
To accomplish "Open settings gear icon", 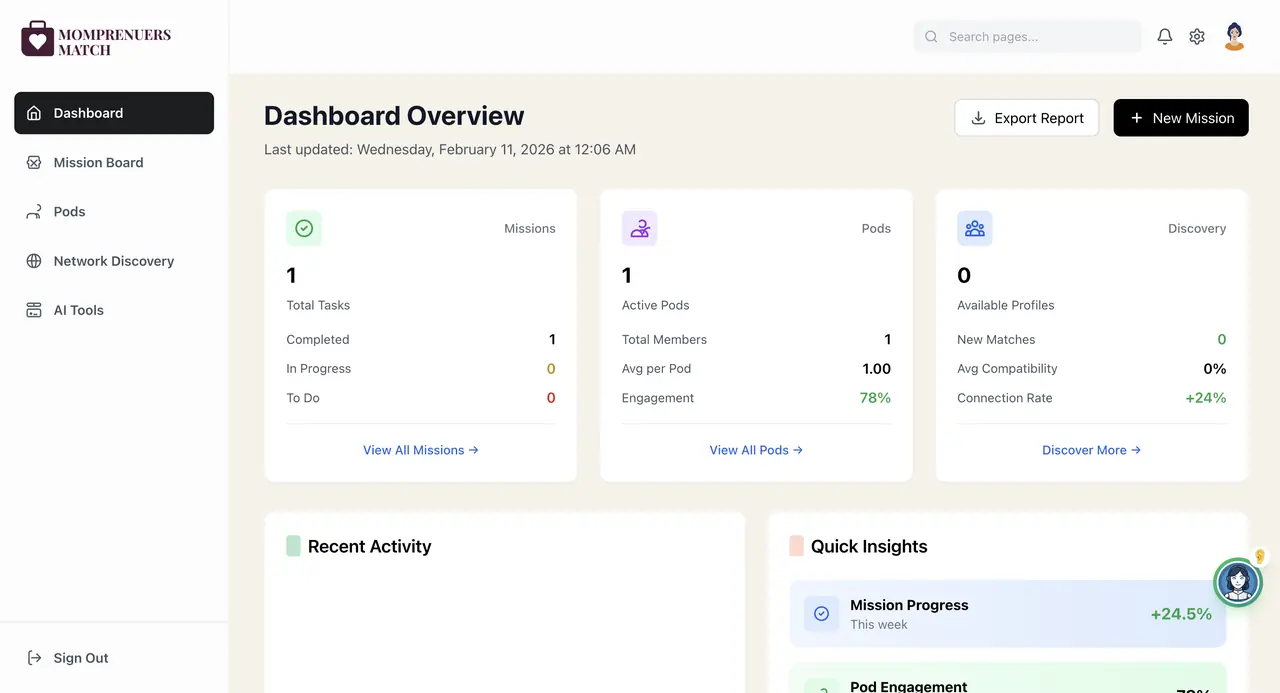I will point(1197,37).
